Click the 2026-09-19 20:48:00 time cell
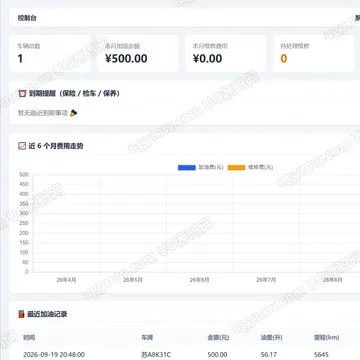Image resolution: width=360 pixels, height=360 pixels. 54,355
